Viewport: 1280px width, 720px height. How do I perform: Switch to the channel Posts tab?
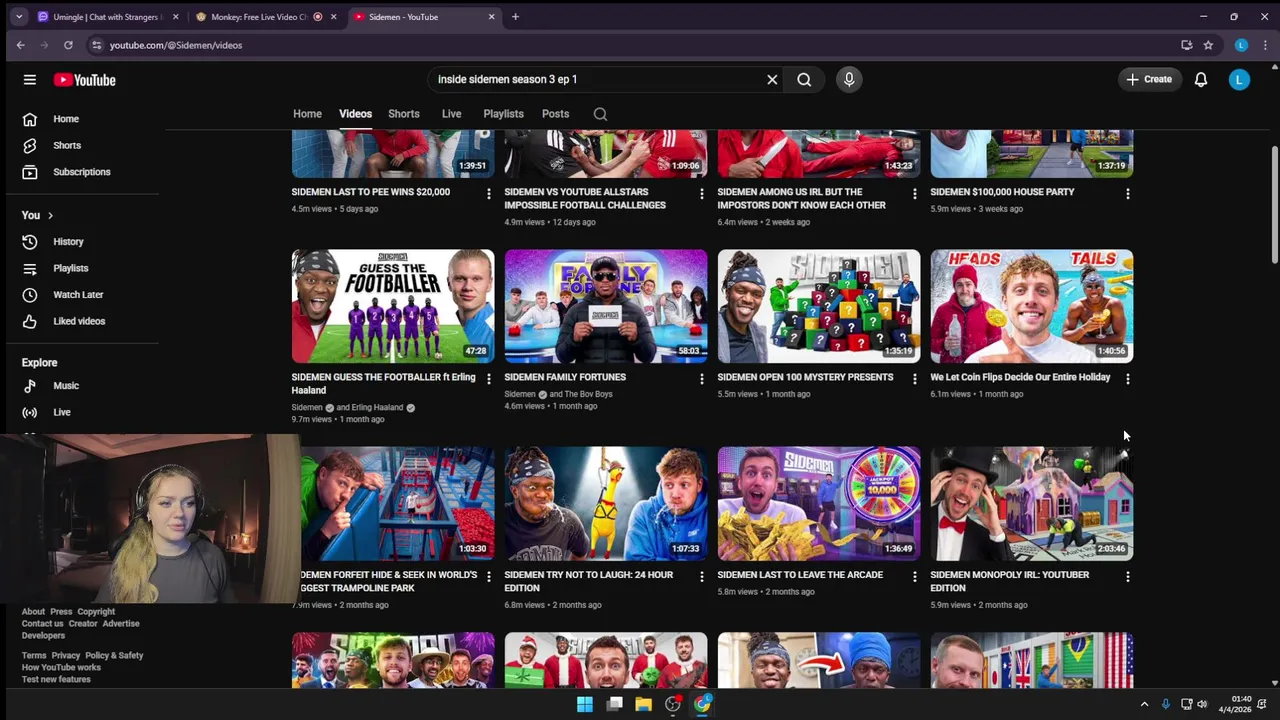click(x=555, y=114)
